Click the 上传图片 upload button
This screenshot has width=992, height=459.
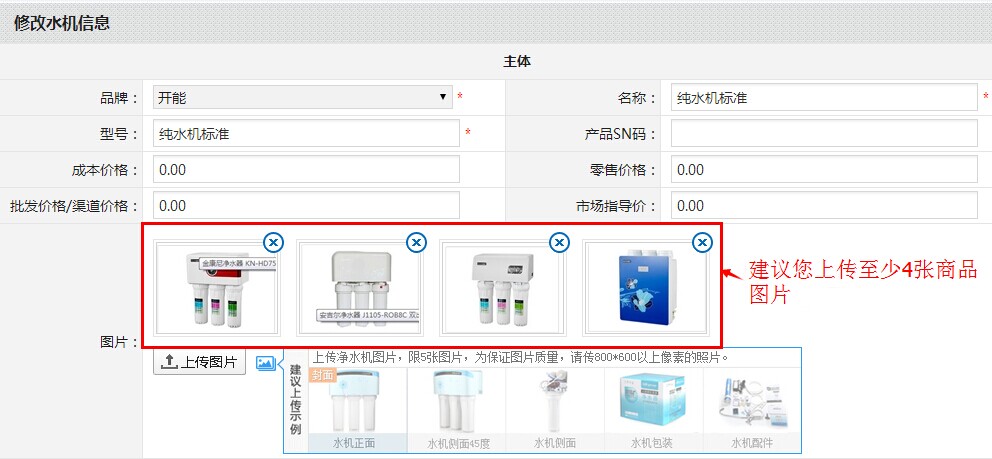[199, 362]
